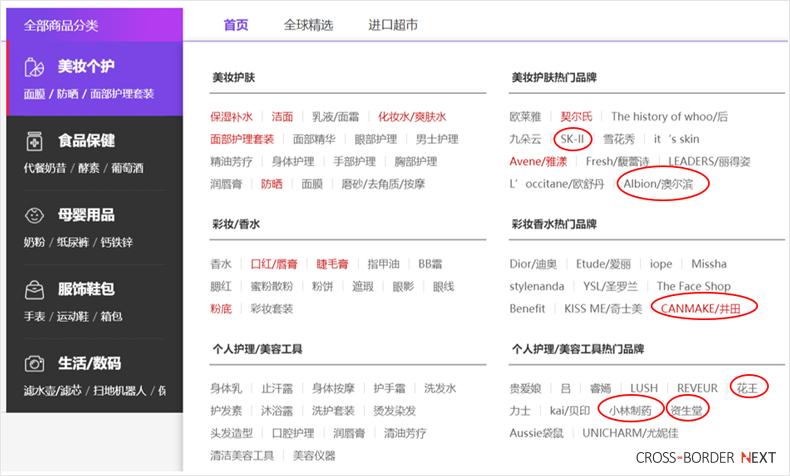
Task: Open the LUSH brand link
Action: [x=644, y=388]
